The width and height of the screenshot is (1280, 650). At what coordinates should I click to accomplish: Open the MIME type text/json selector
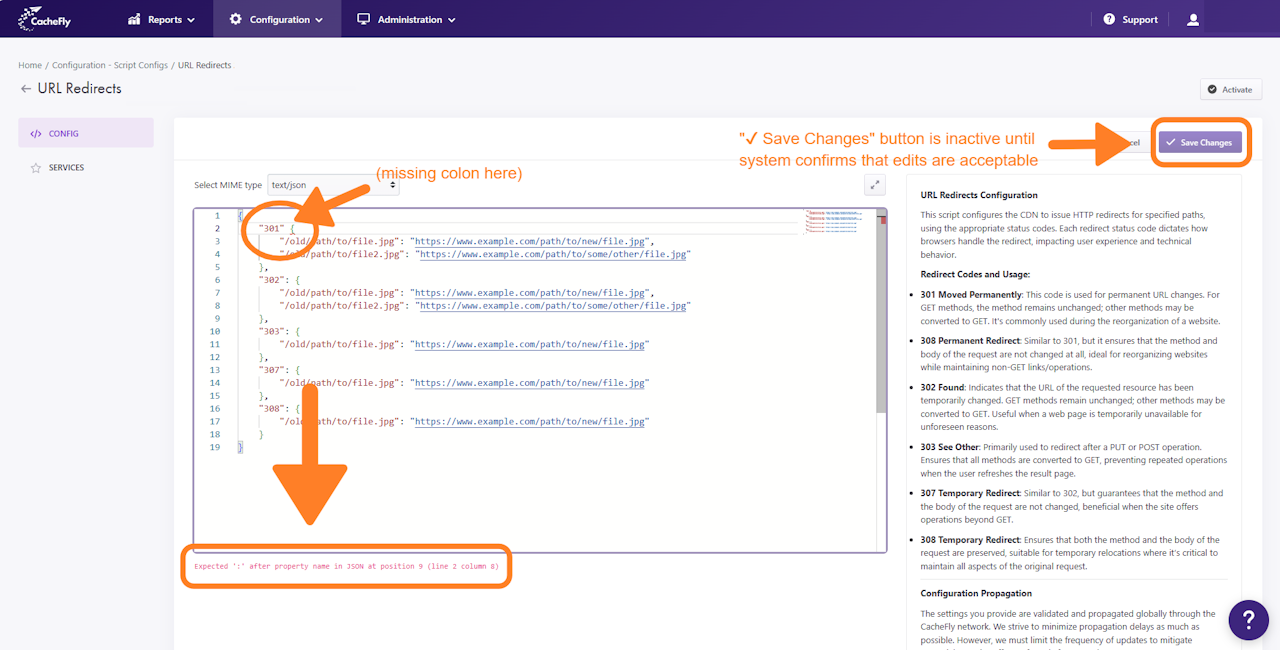(x=333, y=185)
